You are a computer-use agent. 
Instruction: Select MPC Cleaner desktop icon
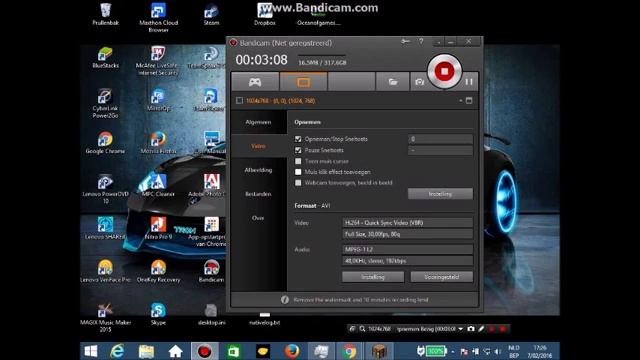[158, 186]
